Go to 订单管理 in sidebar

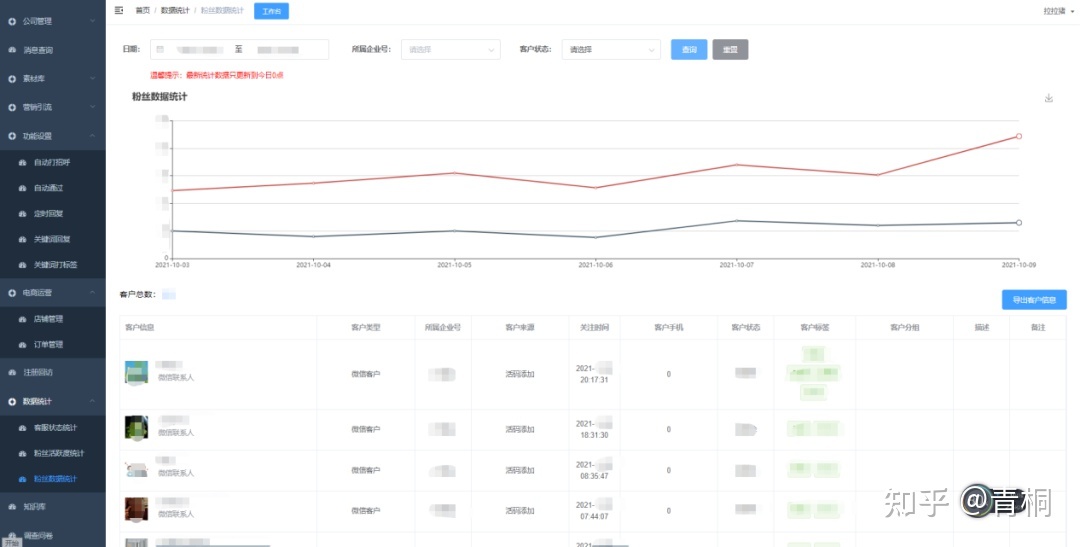pyautogui.click(x=48, y=345)
